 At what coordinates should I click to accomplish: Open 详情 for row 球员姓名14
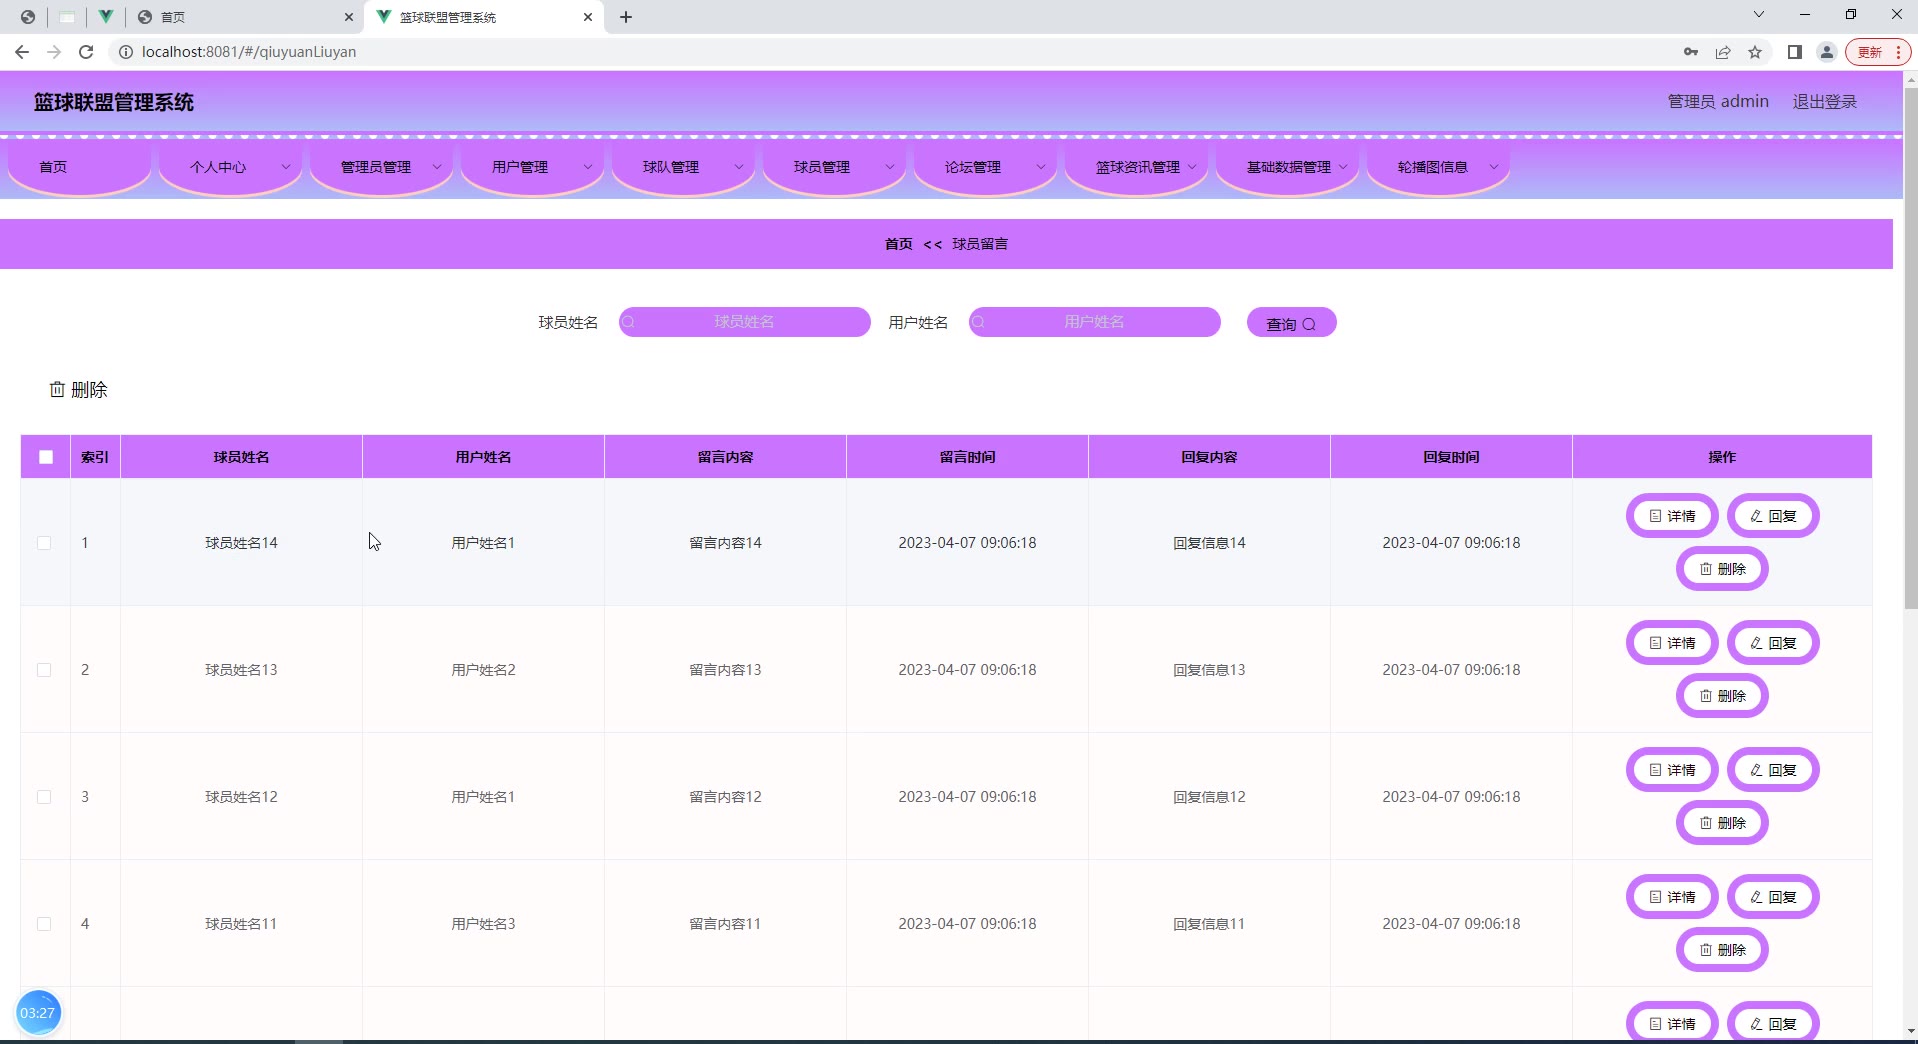[x=1672, y=516]
